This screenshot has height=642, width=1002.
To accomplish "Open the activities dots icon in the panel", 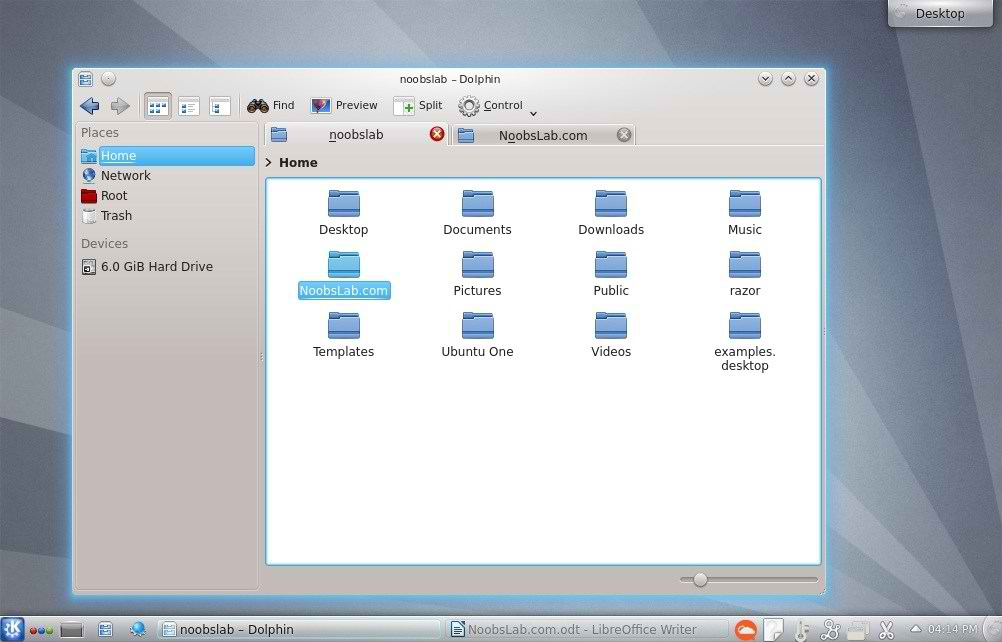I will 42,631.
